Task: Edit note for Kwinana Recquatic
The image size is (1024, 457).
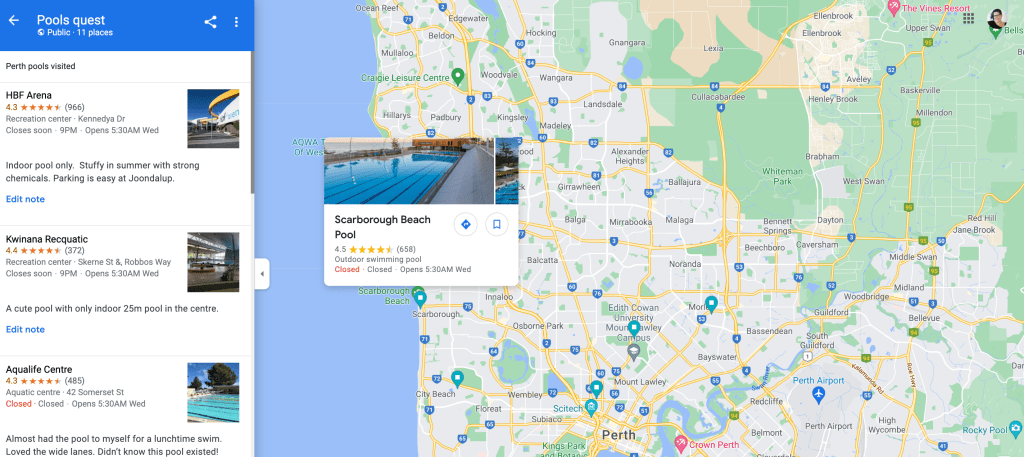Action: coord(25,329)
